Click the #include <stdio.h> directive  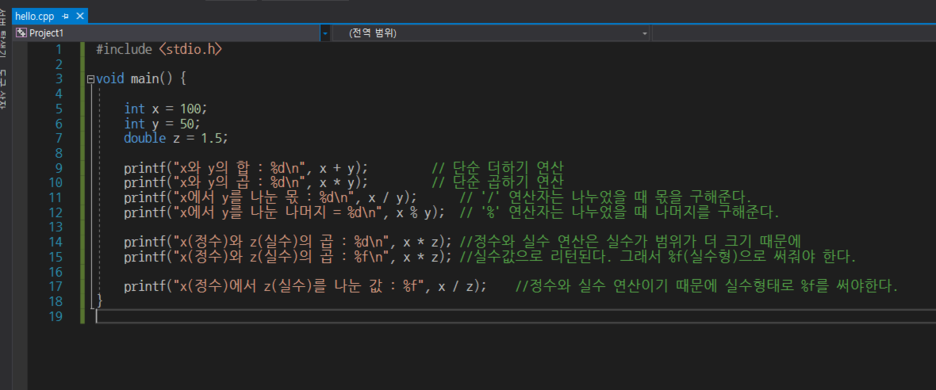pos(159,50)
